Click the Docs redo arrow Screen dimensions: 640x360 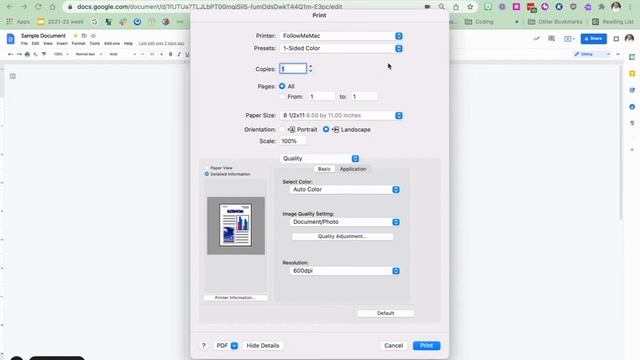pyautogui.click(x=19, y=54)
